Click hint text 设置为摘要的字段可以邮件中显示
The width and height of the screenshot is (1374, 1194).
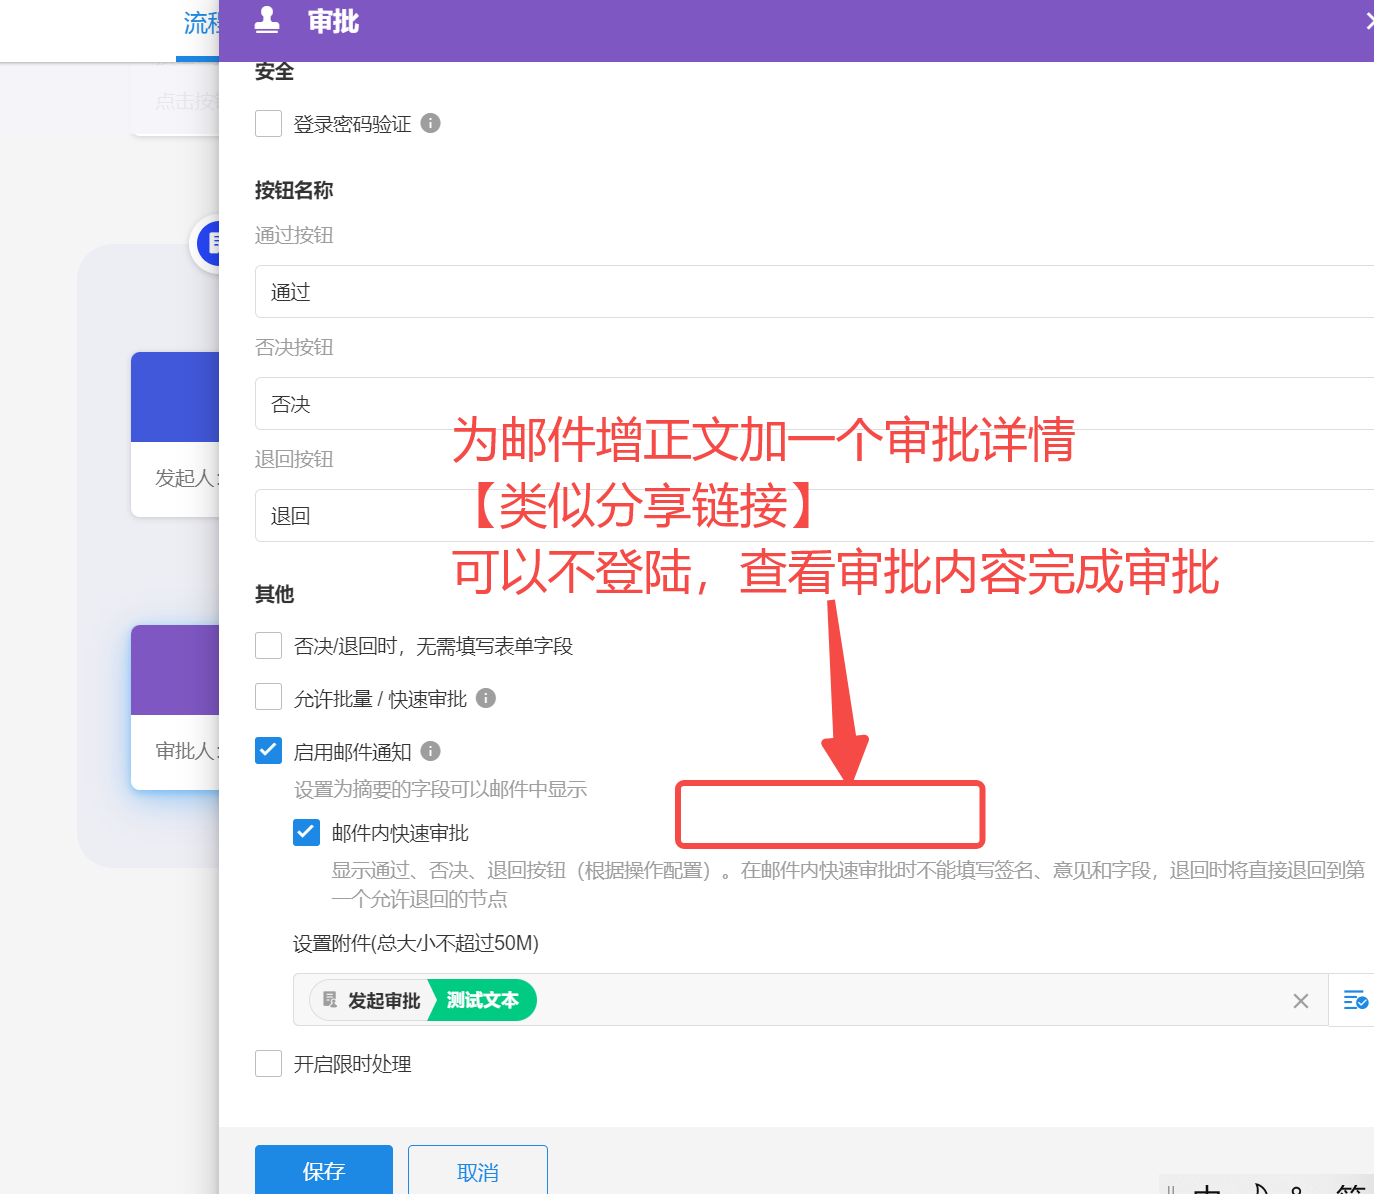coord(440,789)
